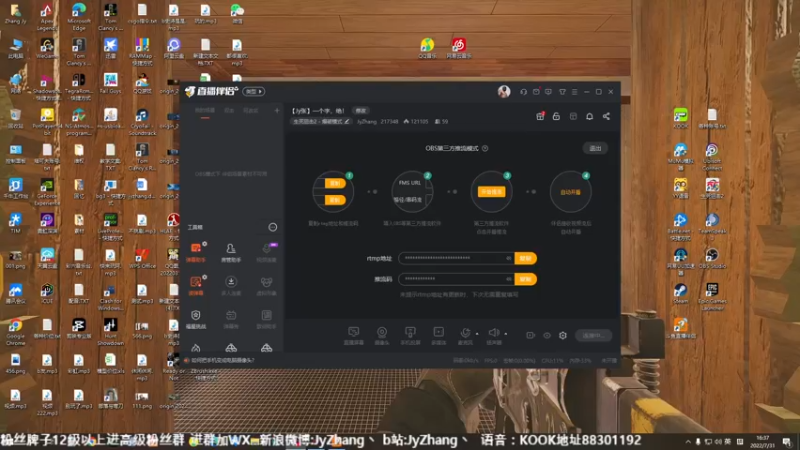Open the settings gear in bottom bar
Screen dimensions: 800x450
coord(563,335)
